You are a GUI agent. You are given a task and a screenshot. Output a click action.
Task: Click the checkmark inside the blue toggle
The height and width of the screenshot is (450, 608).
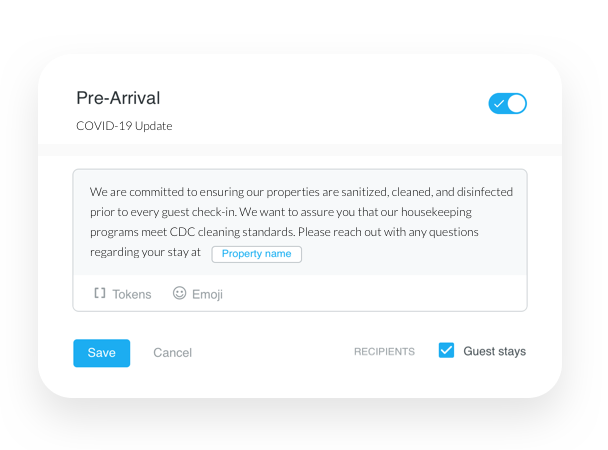tap(499, 104)
